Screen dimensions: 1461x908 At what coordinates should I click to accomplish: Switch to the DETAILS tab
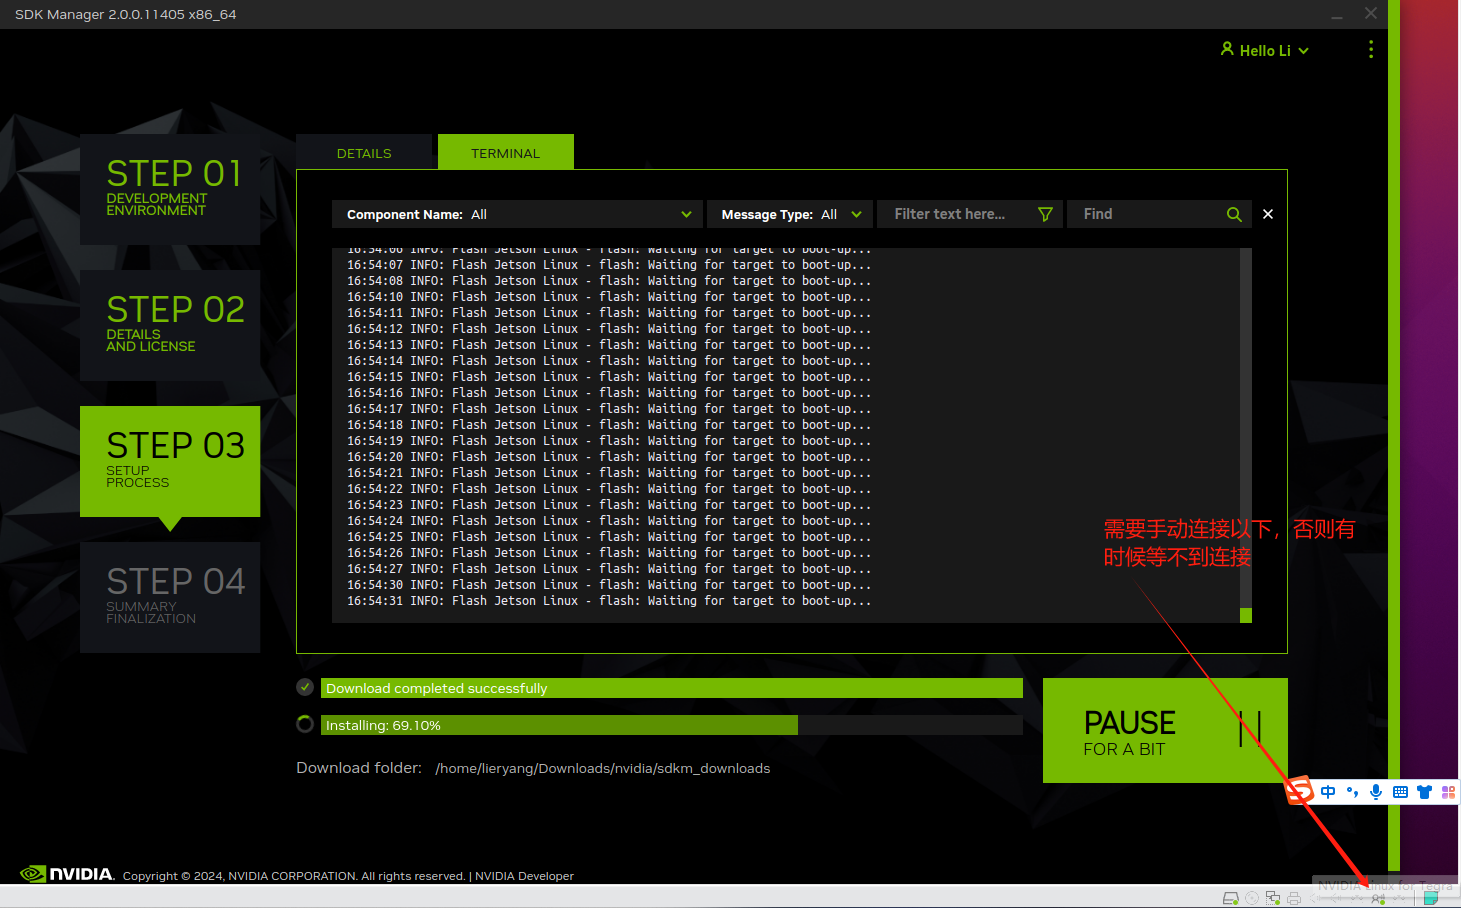pos(364,153)
